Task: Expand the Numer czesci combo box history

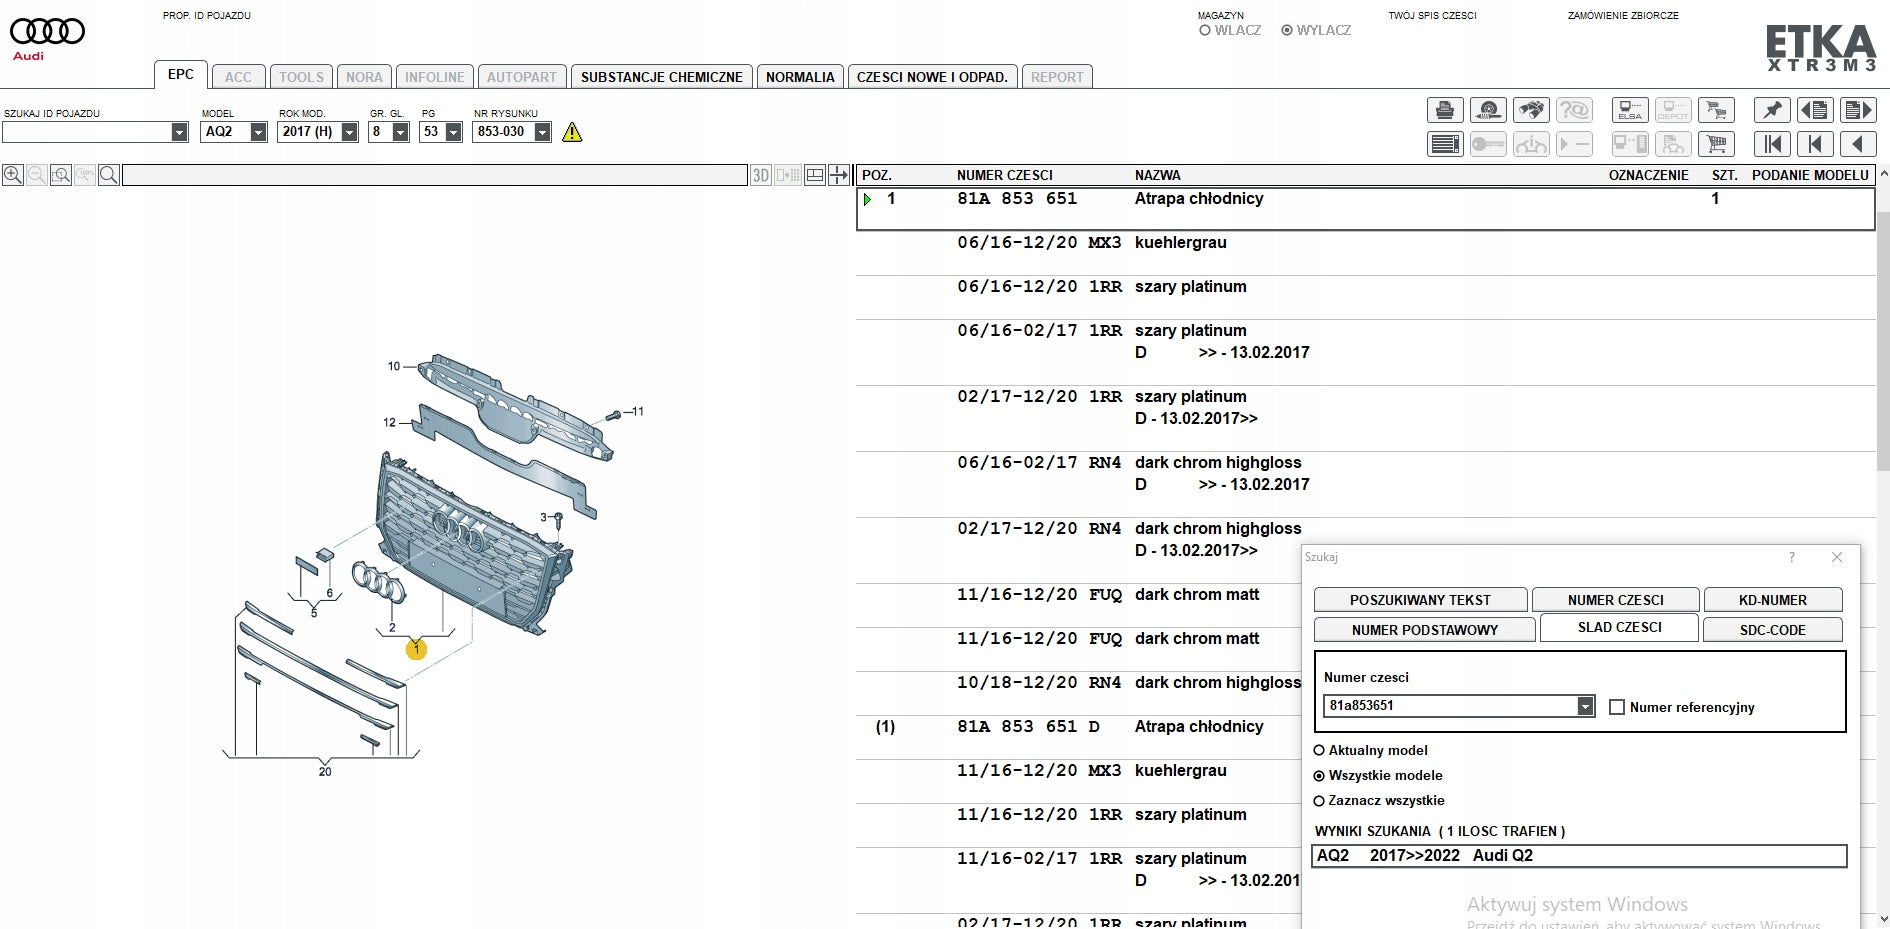Action: pos(1585,706)
